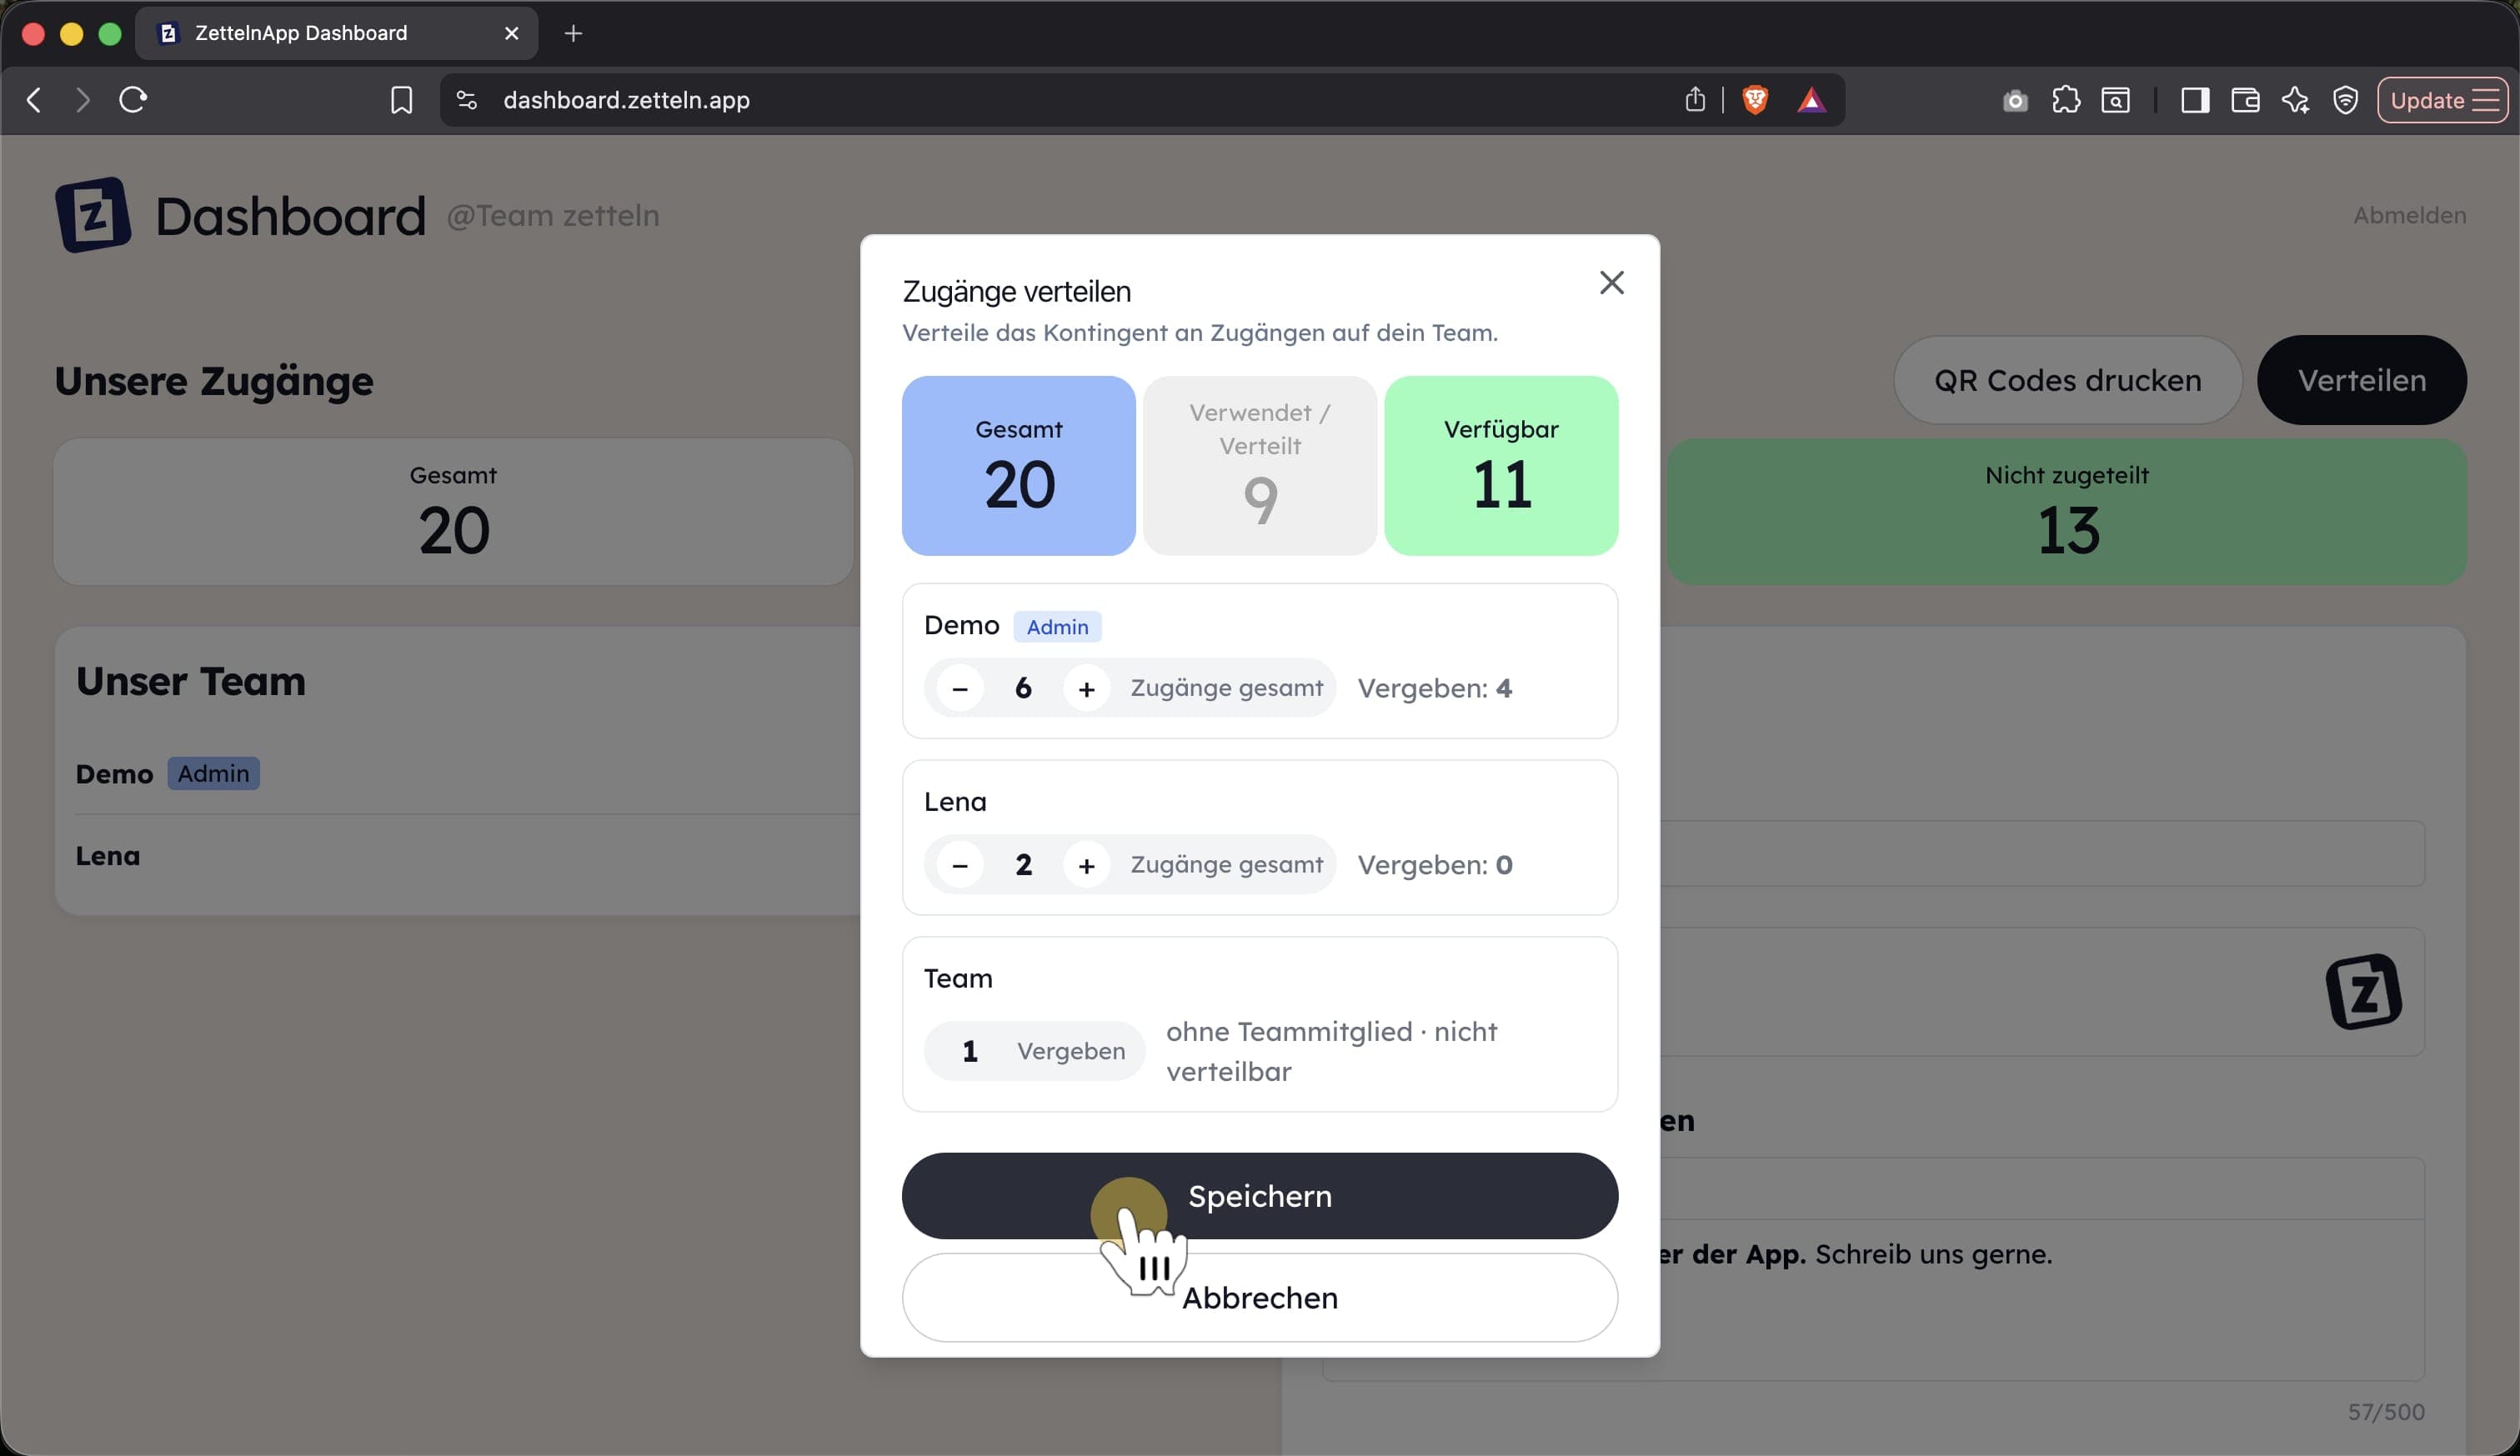Viewport: 2520px width, 1456px height.
Task: Click the Zetteln logo in background card
Action: pos(2363,992)
